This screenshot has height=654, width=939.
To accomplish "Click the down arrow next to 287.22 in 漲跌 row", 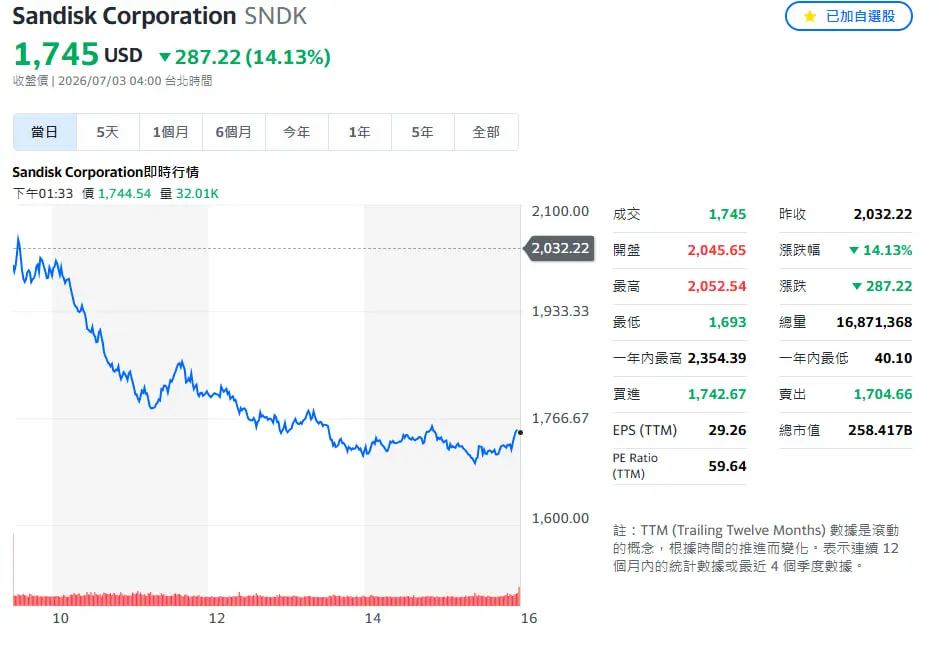I will [857, 286].
